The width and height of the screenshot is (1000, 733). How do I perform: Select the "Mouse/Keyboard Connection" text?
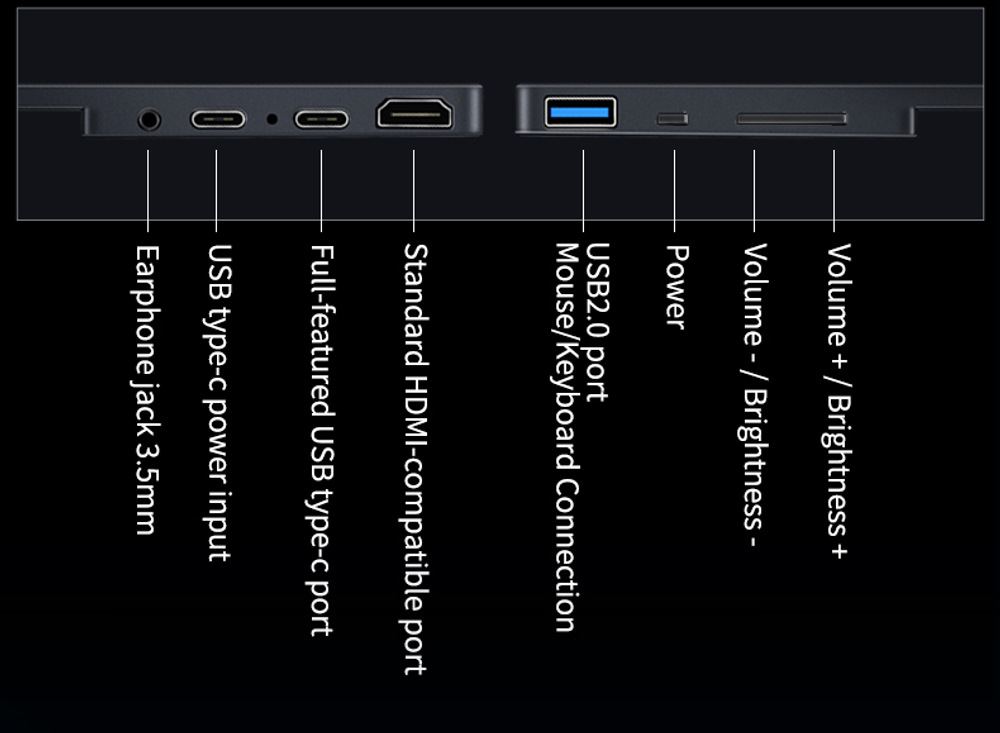point(565,438)
